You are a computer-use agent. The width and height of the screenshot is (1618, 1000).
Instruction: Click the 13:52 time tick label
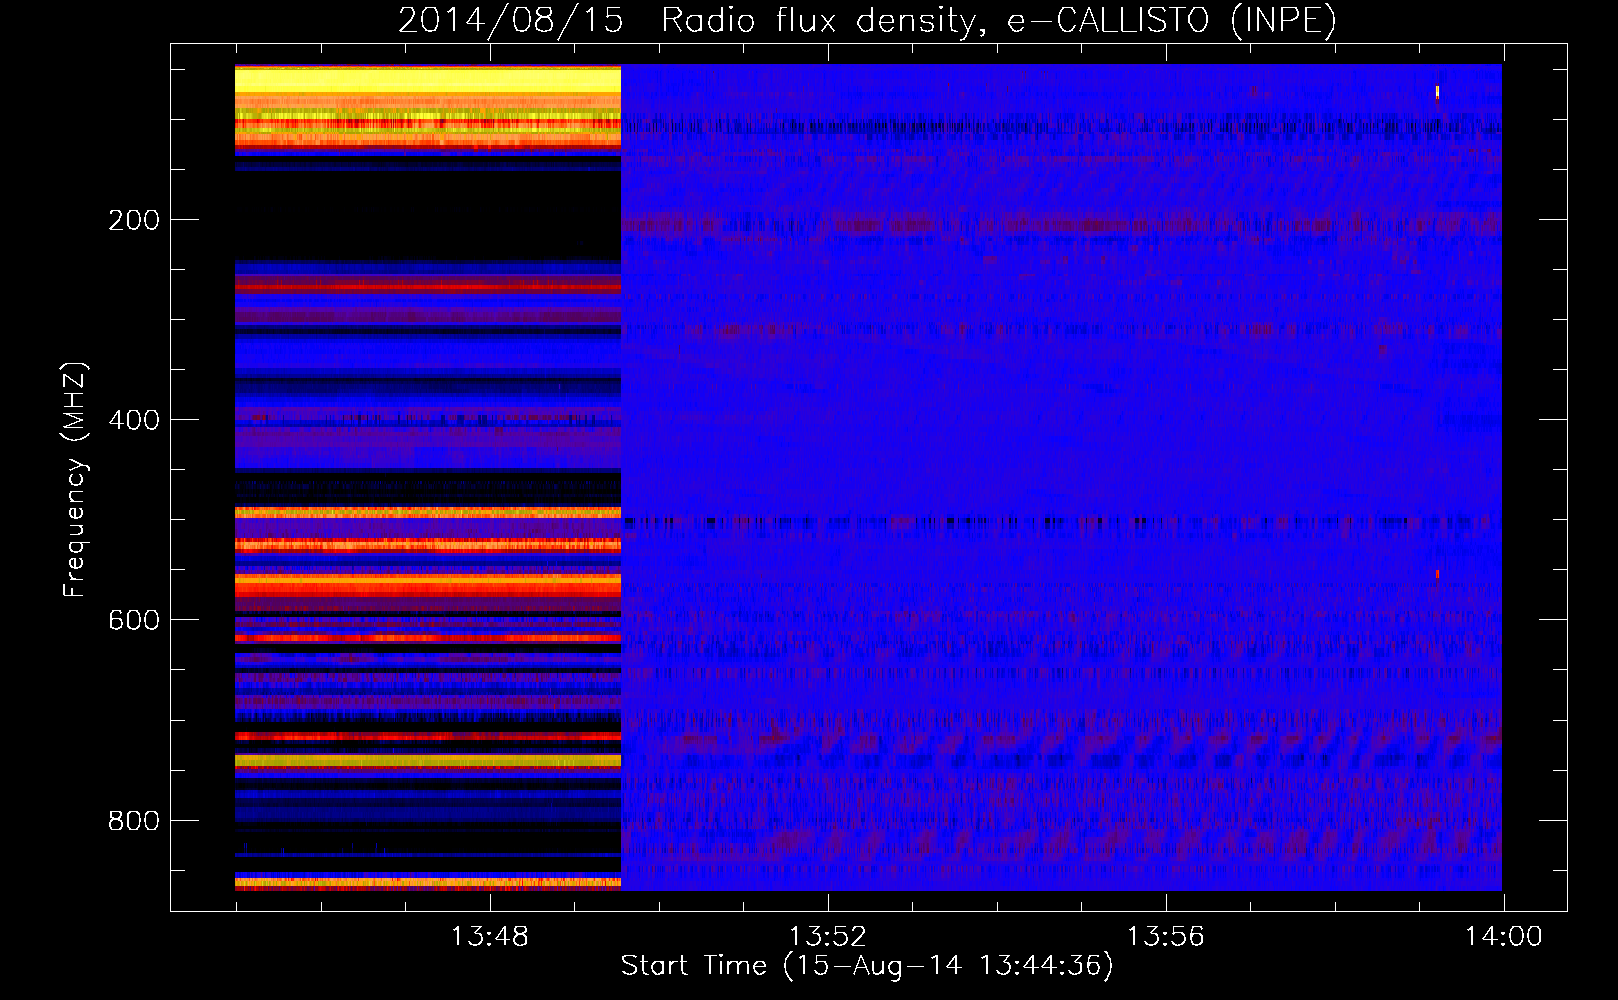pos(828,937)
